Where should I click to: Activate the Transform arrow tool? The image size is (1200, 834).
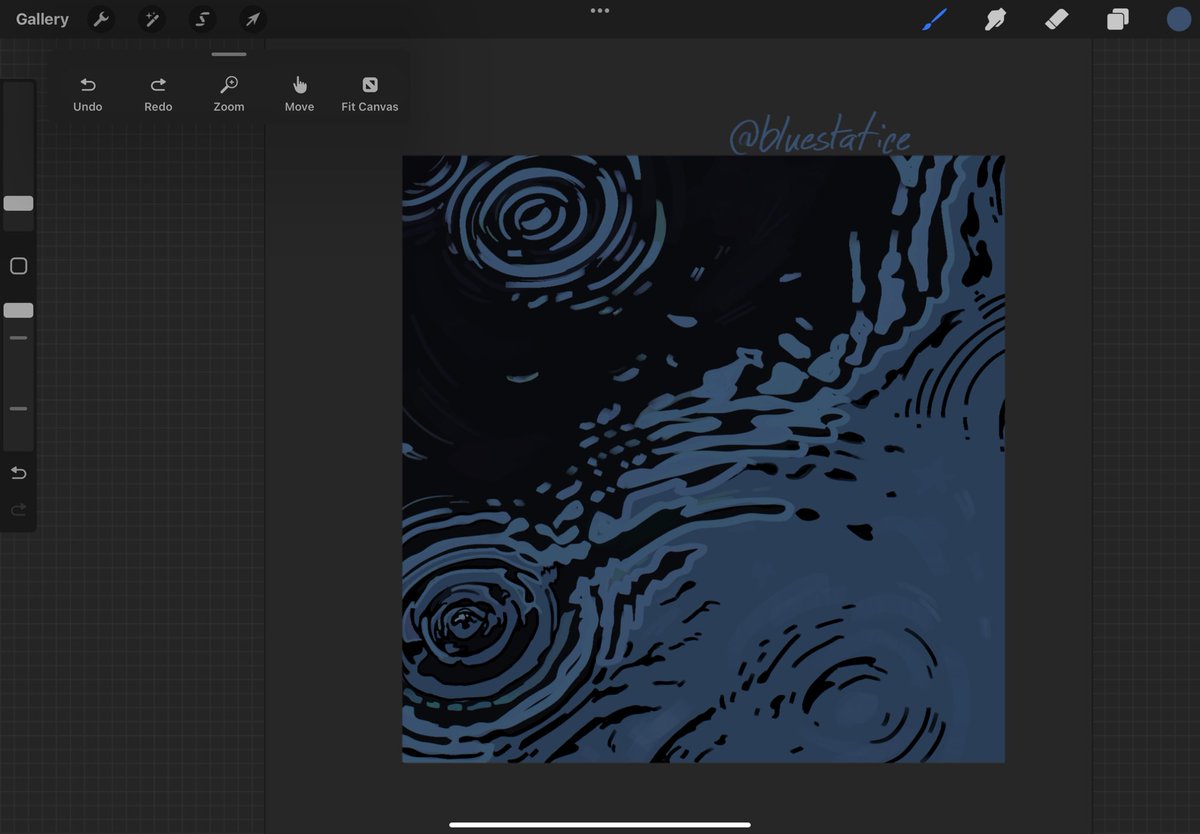(253, 19)
